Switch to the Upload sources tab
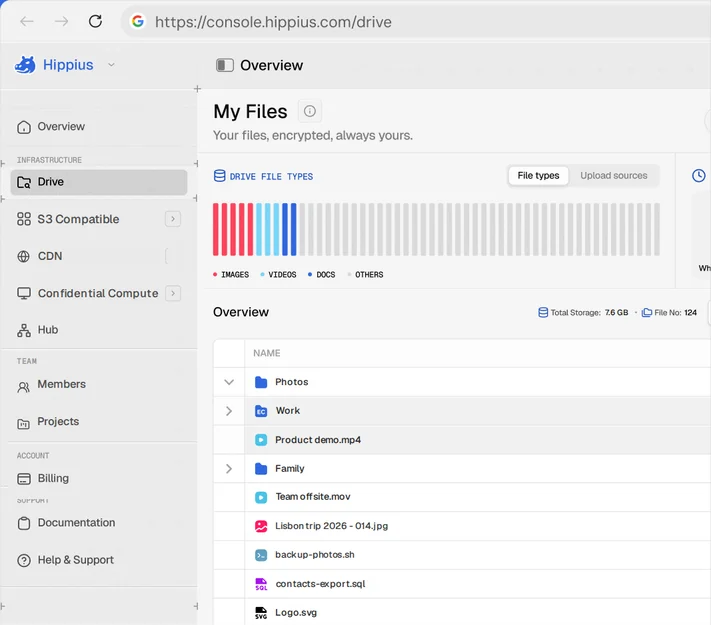711x625 pixels. [614, 176]
